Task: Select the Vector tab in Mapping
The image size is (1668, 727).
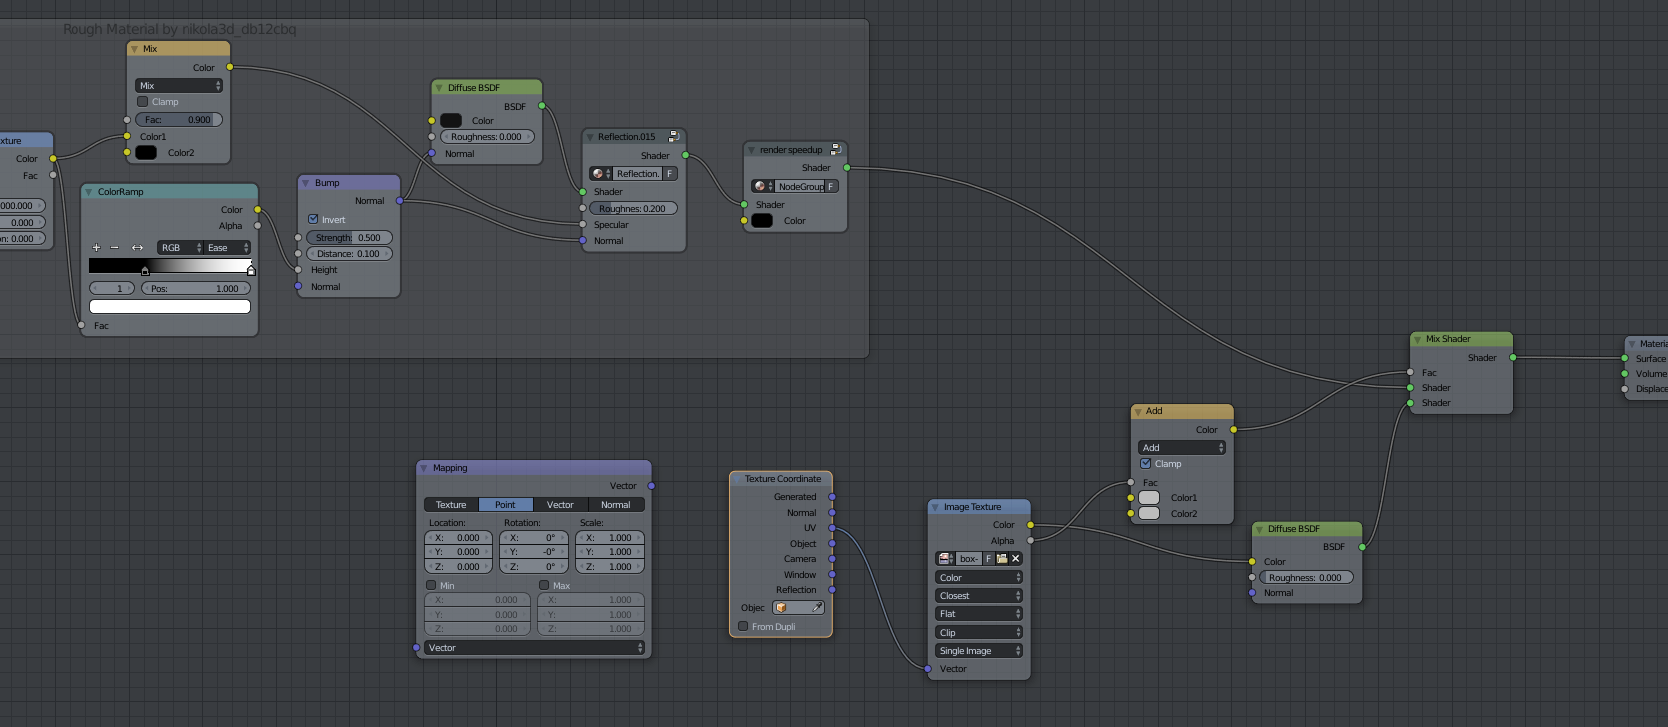Action: tap(561, 505)
